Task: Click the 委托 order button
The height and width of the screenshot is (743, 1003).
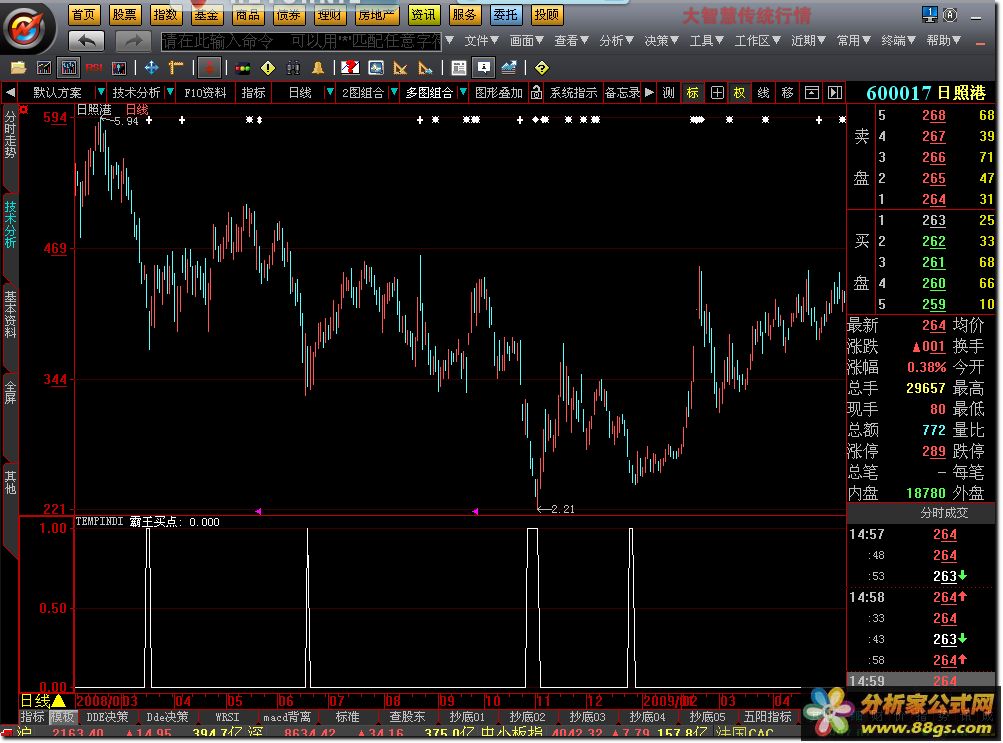Action: pyautogui.click(x=505, y=14)
